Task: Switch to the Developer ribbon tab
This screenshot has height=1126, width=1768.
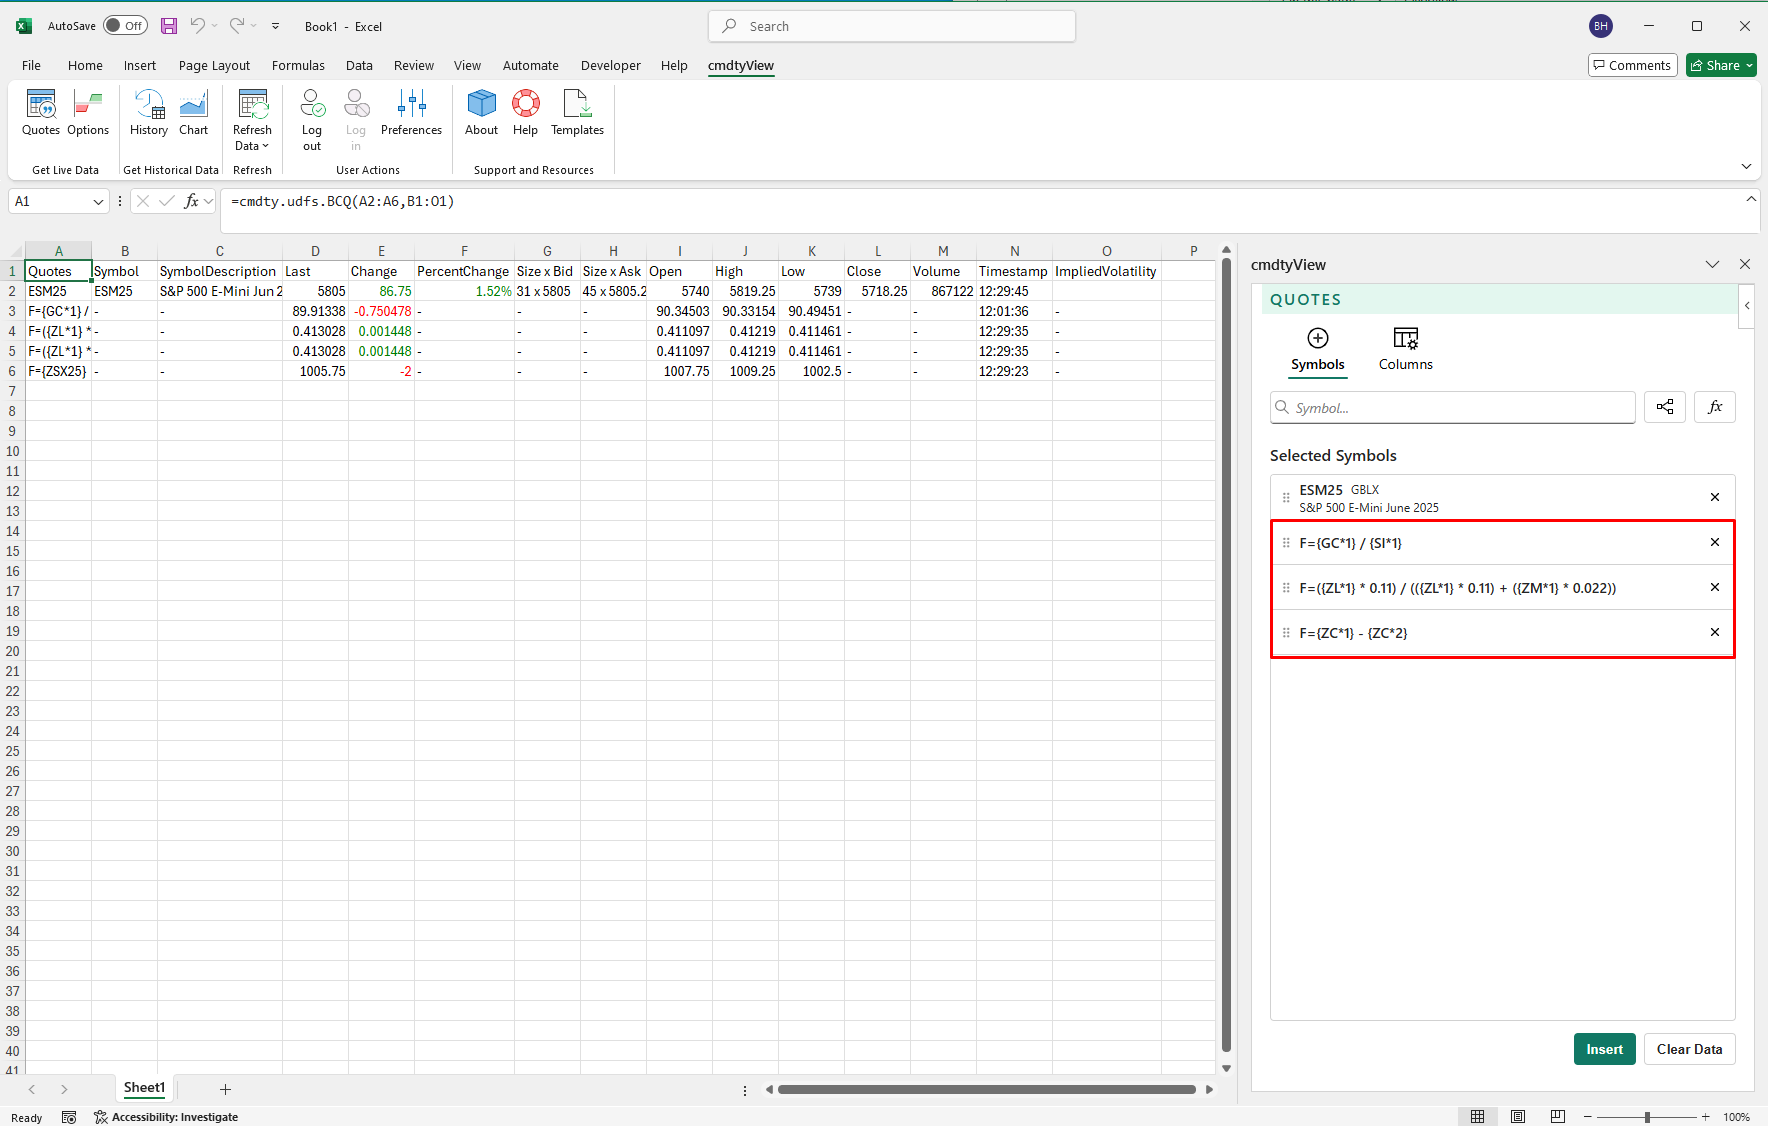Action: click(610, 65)
